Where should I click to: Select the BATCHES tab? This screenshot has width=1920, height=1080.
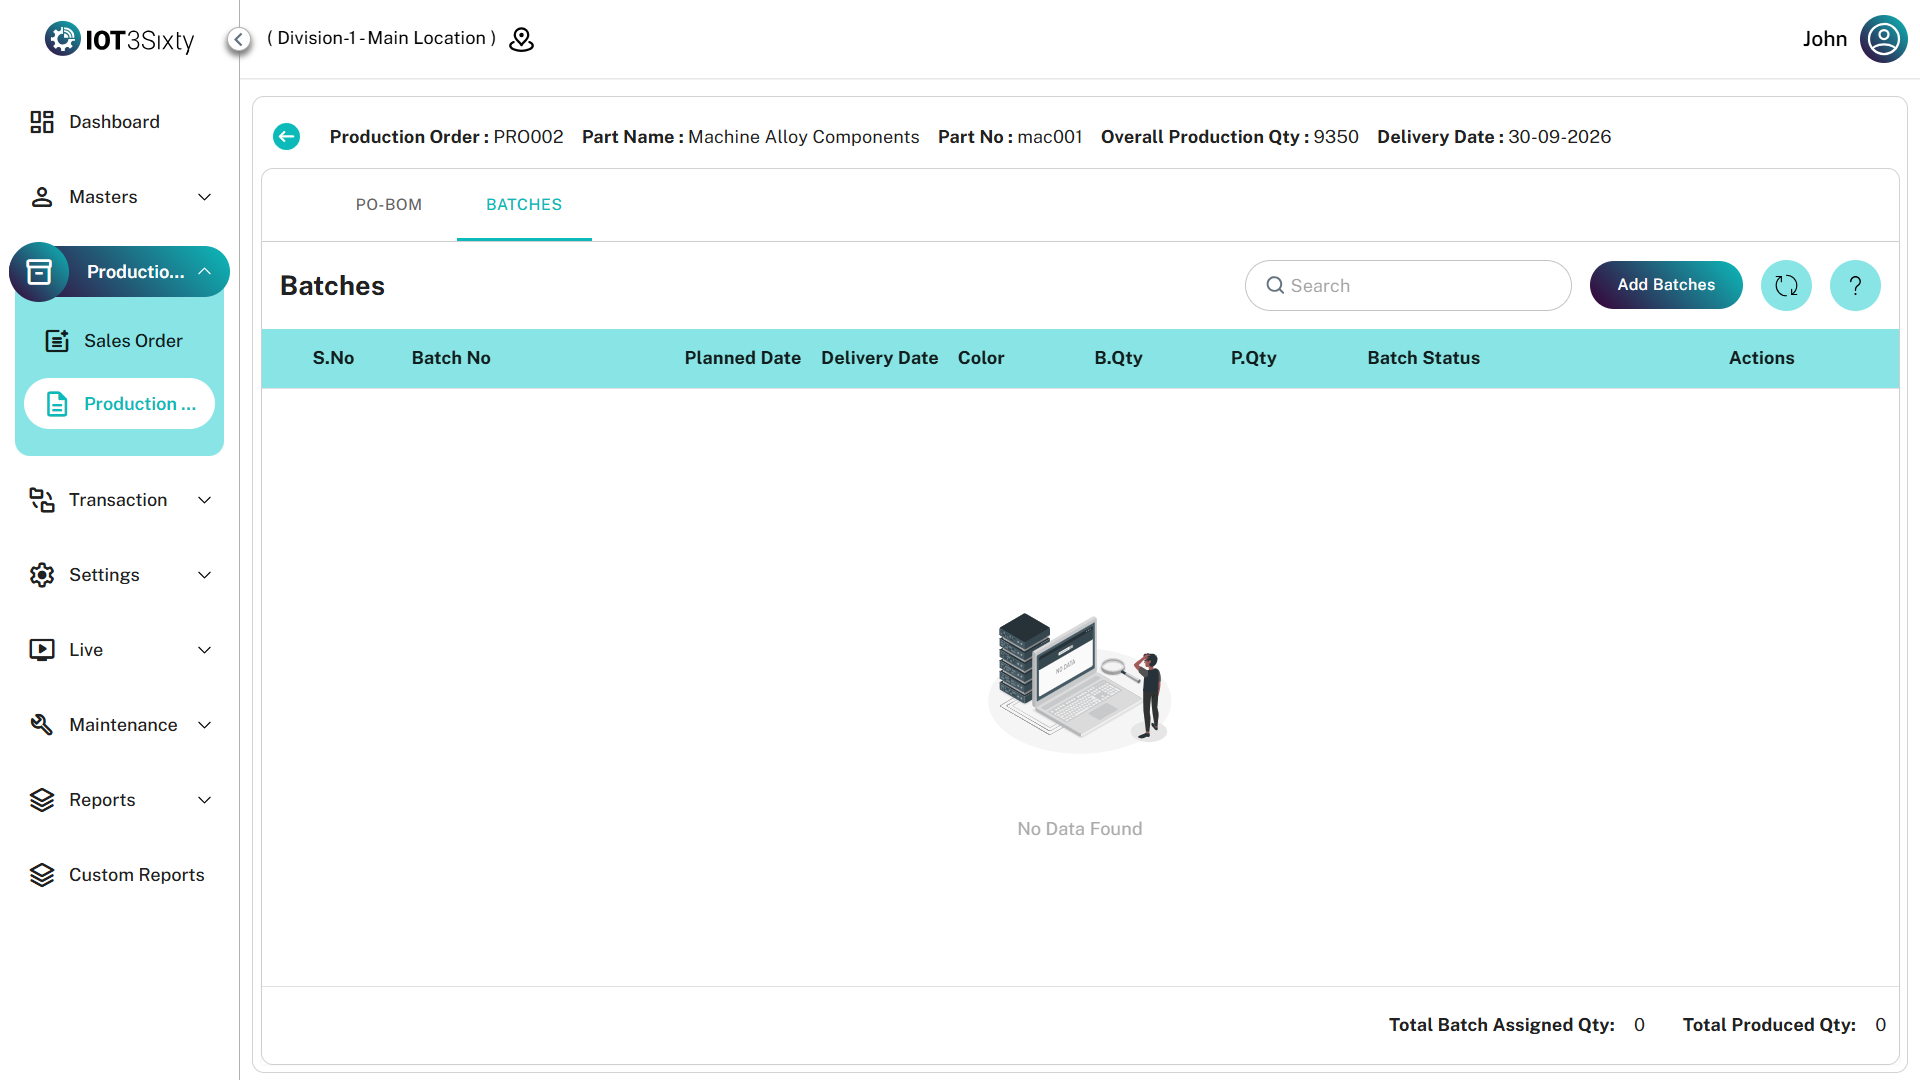[524, 205]
